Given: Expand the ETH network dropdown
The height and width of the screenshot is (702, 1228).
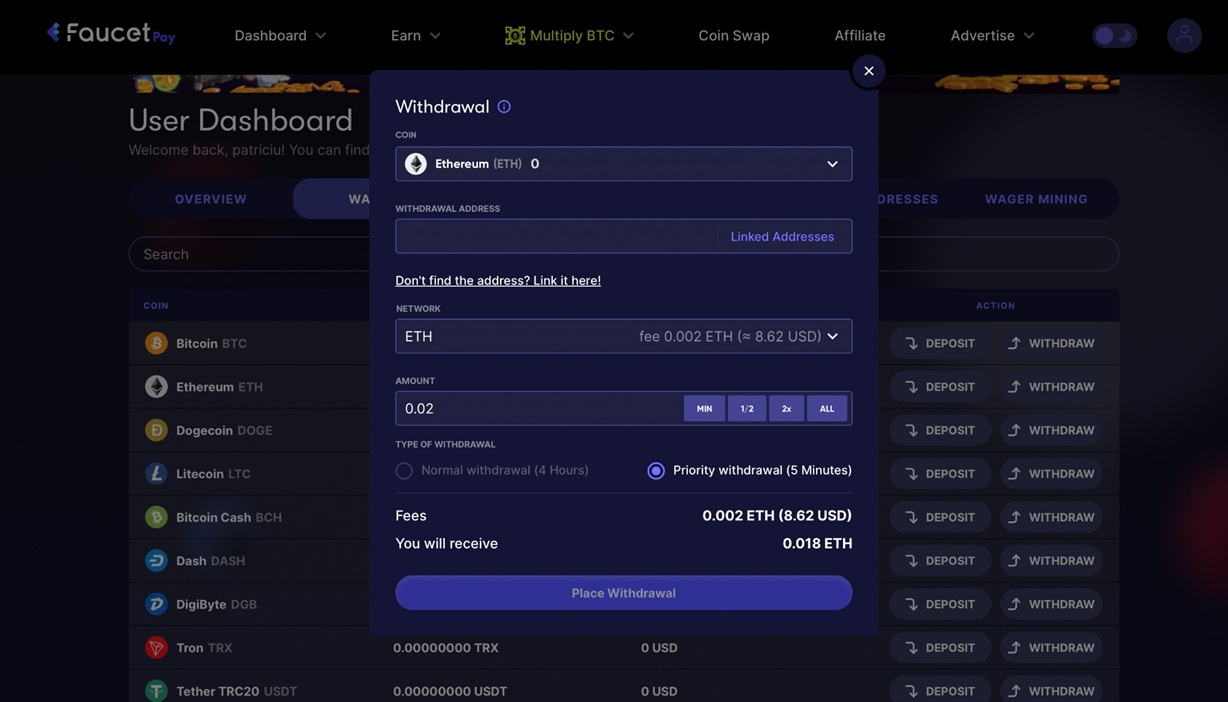Looking at the screenshot, I should coord(623,337).
